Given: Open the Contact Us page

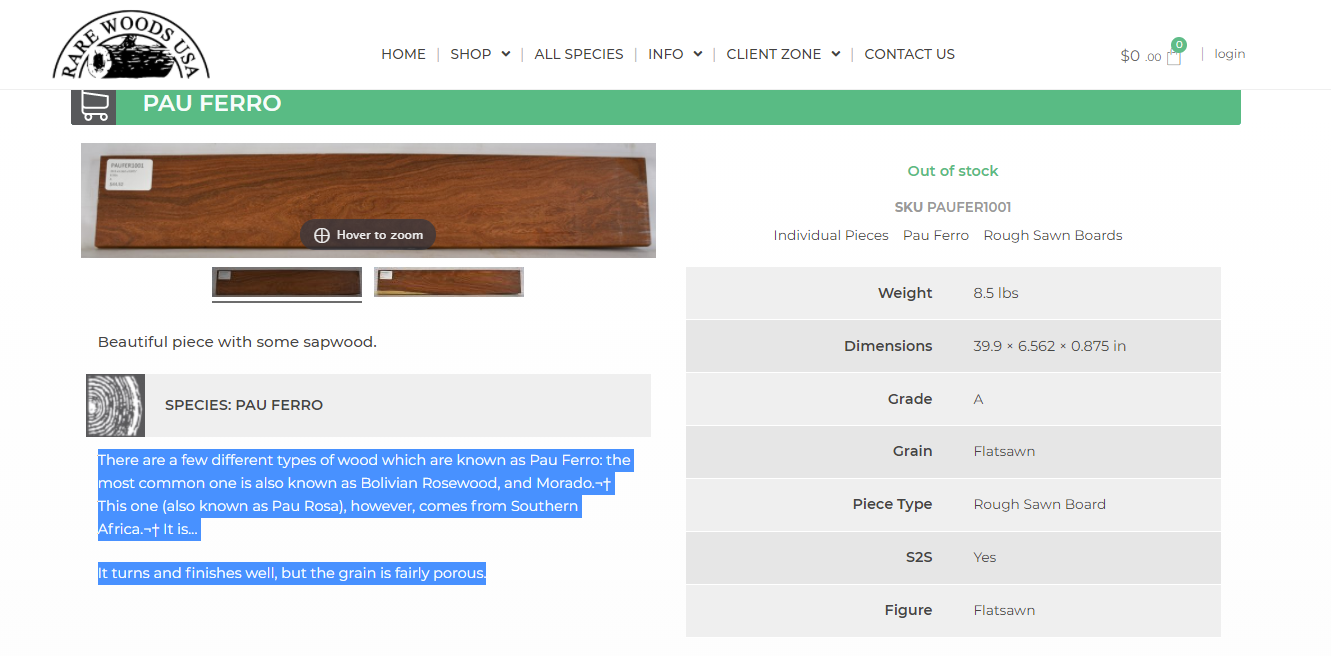Looking at the screenshot, I should [909, 54].
